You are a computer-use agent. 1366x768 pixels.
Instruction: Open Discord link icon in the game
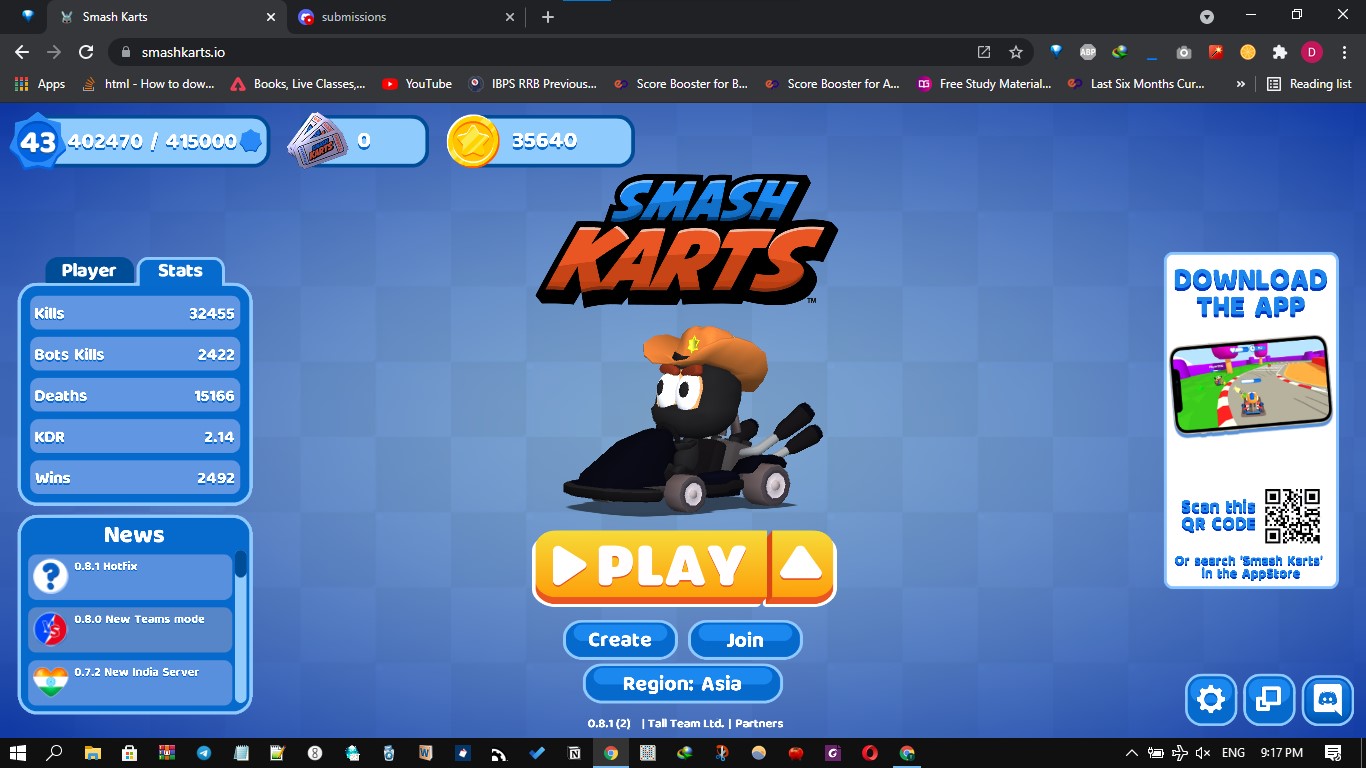coord(1328,699)
